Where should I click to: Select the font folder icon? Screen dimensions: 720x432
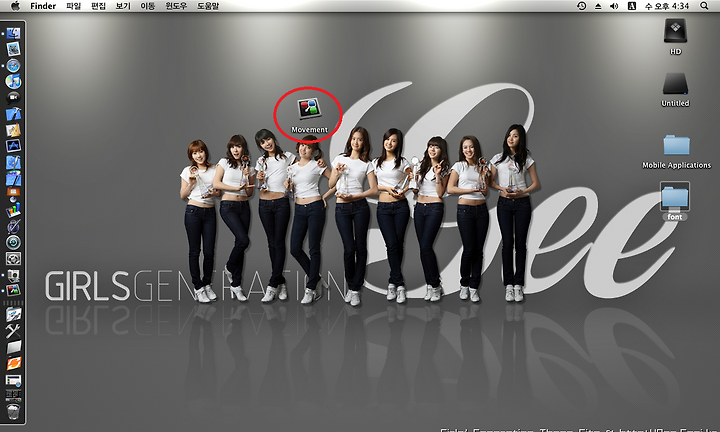[675, 196]
